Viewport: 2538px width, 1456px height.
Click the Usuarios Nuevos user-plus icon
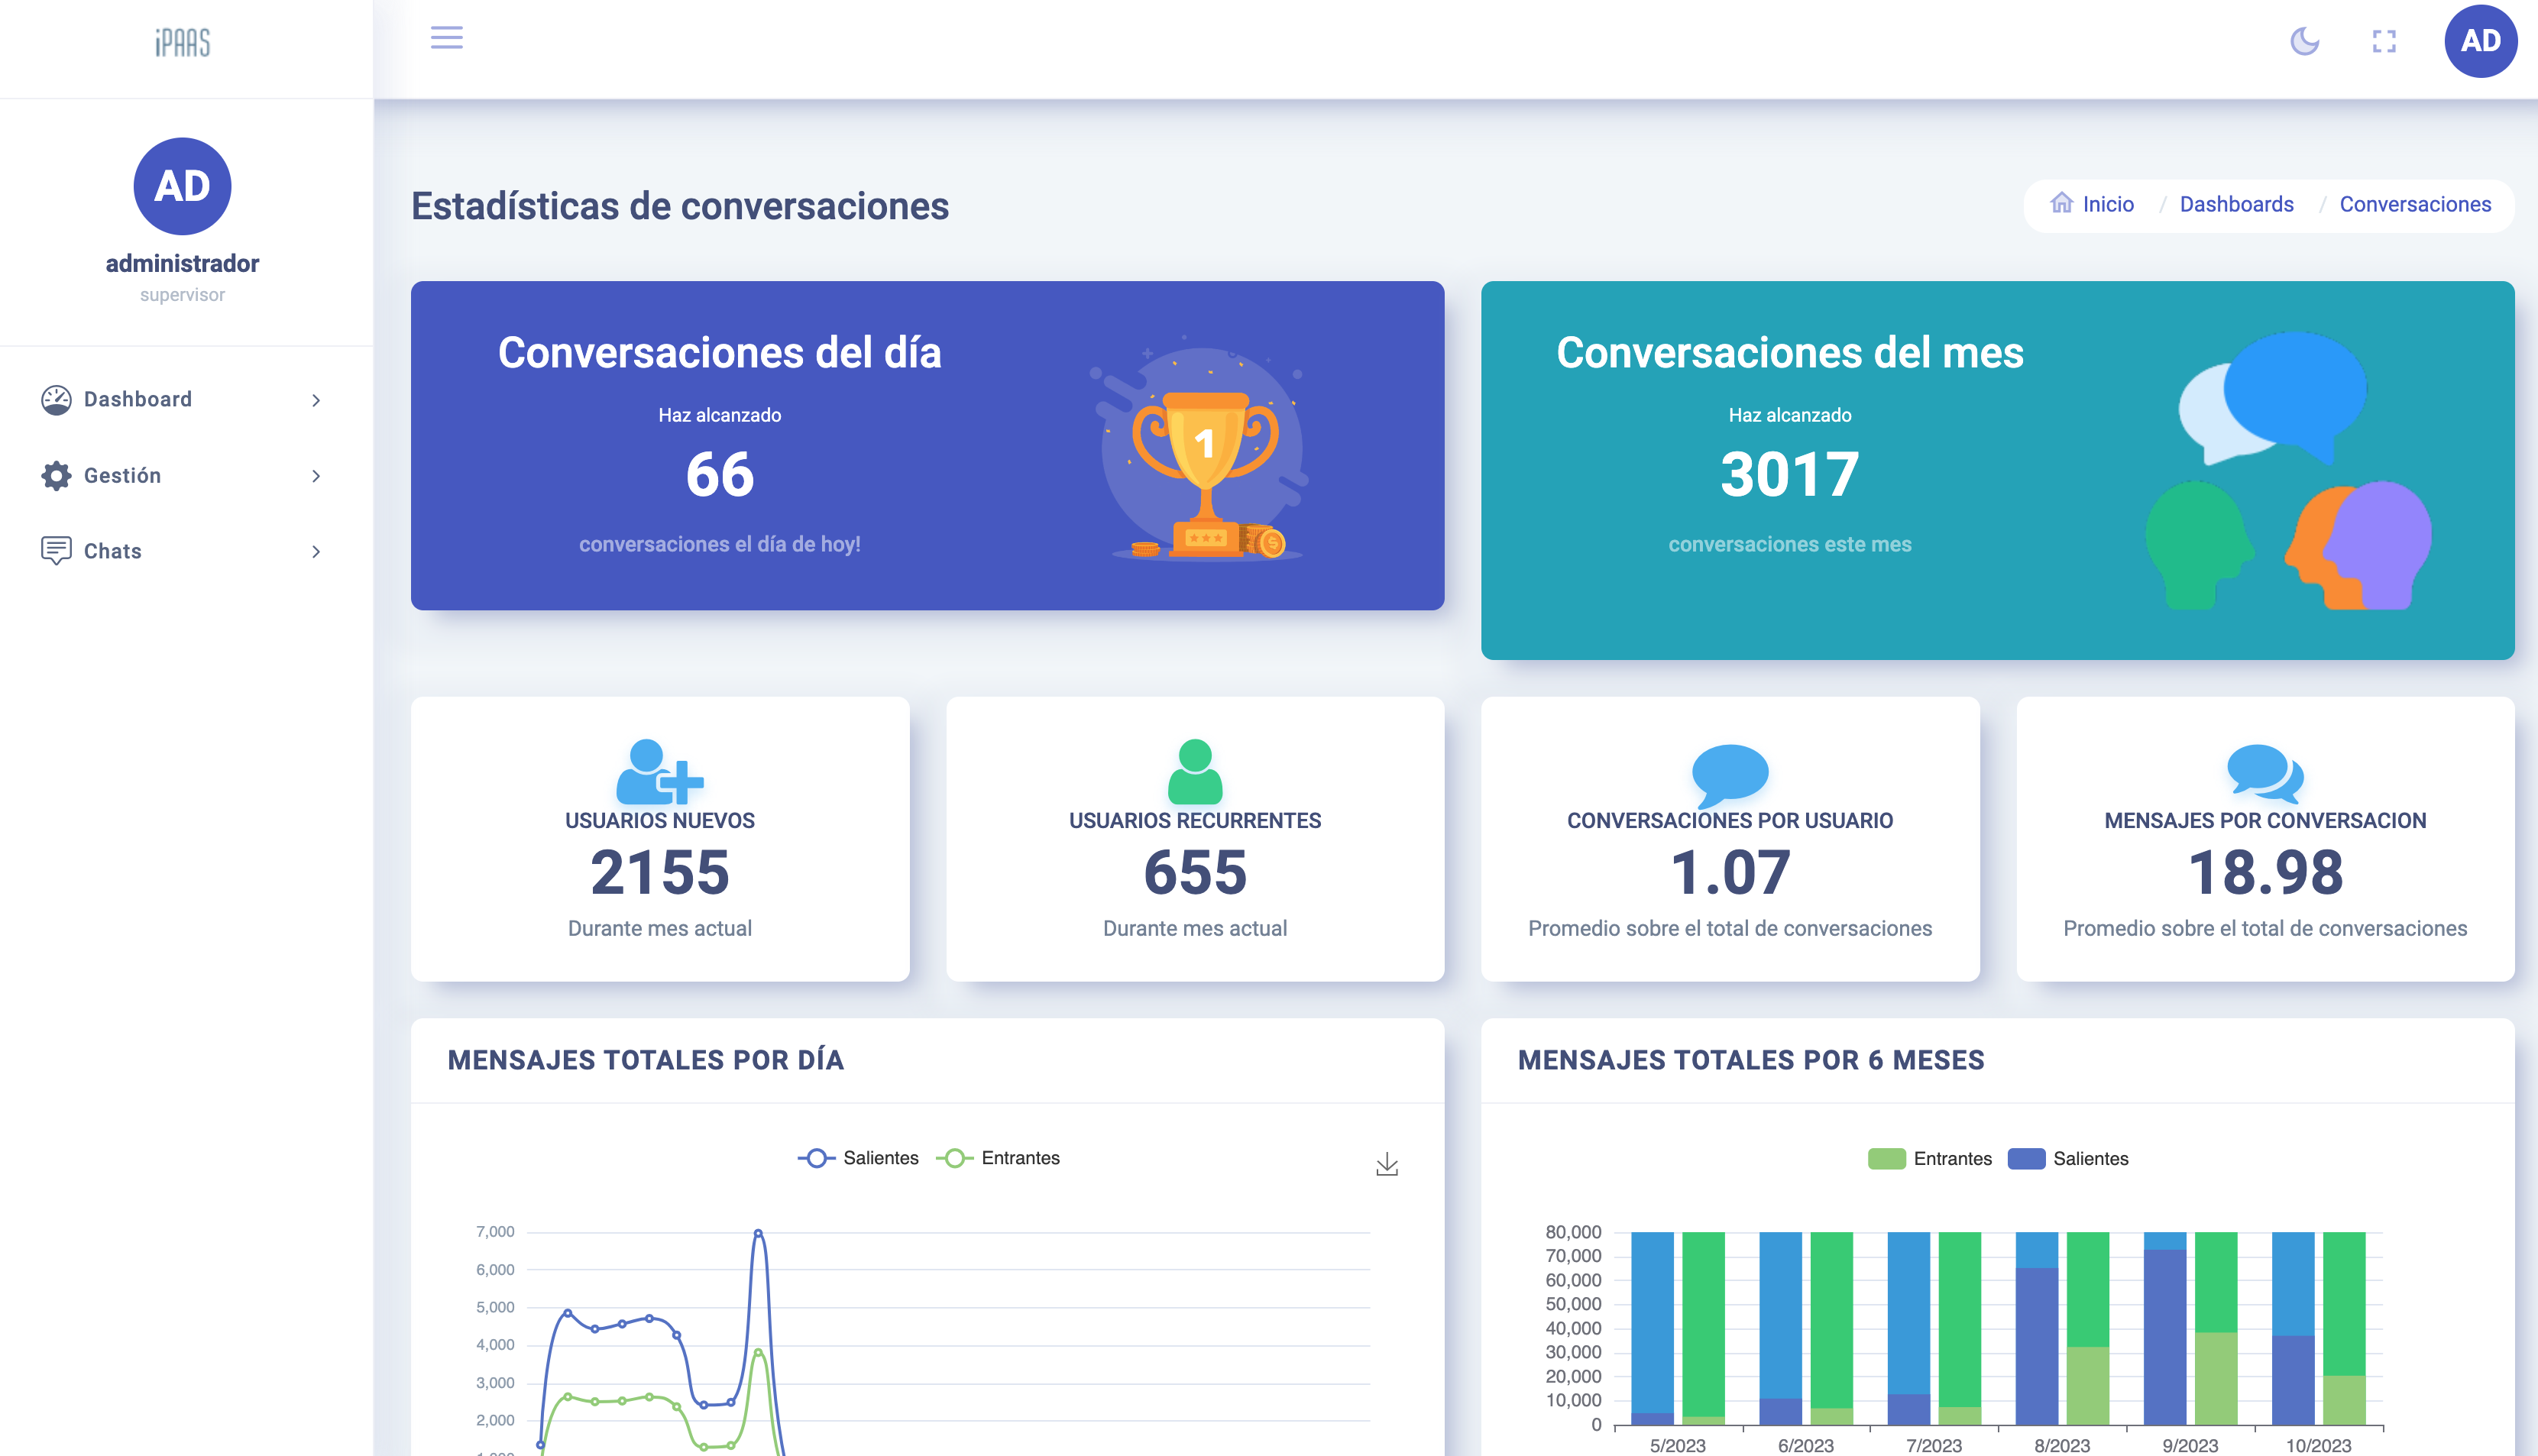[659, 771]
